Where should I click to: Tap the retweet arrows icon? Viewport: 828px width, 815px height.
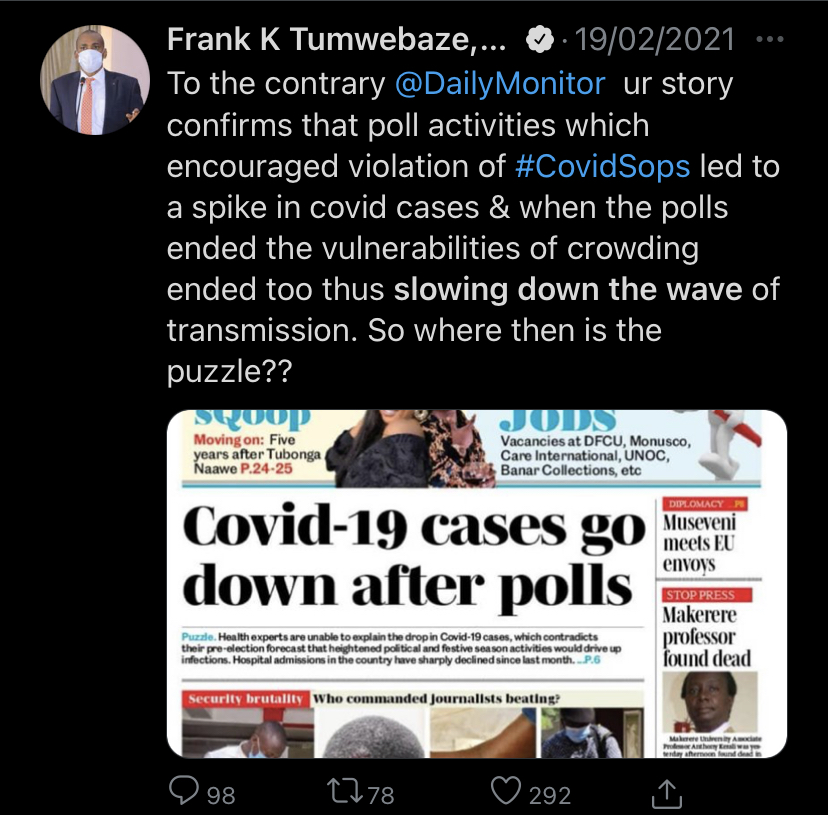pyautogui.click(x=345, y=792)
